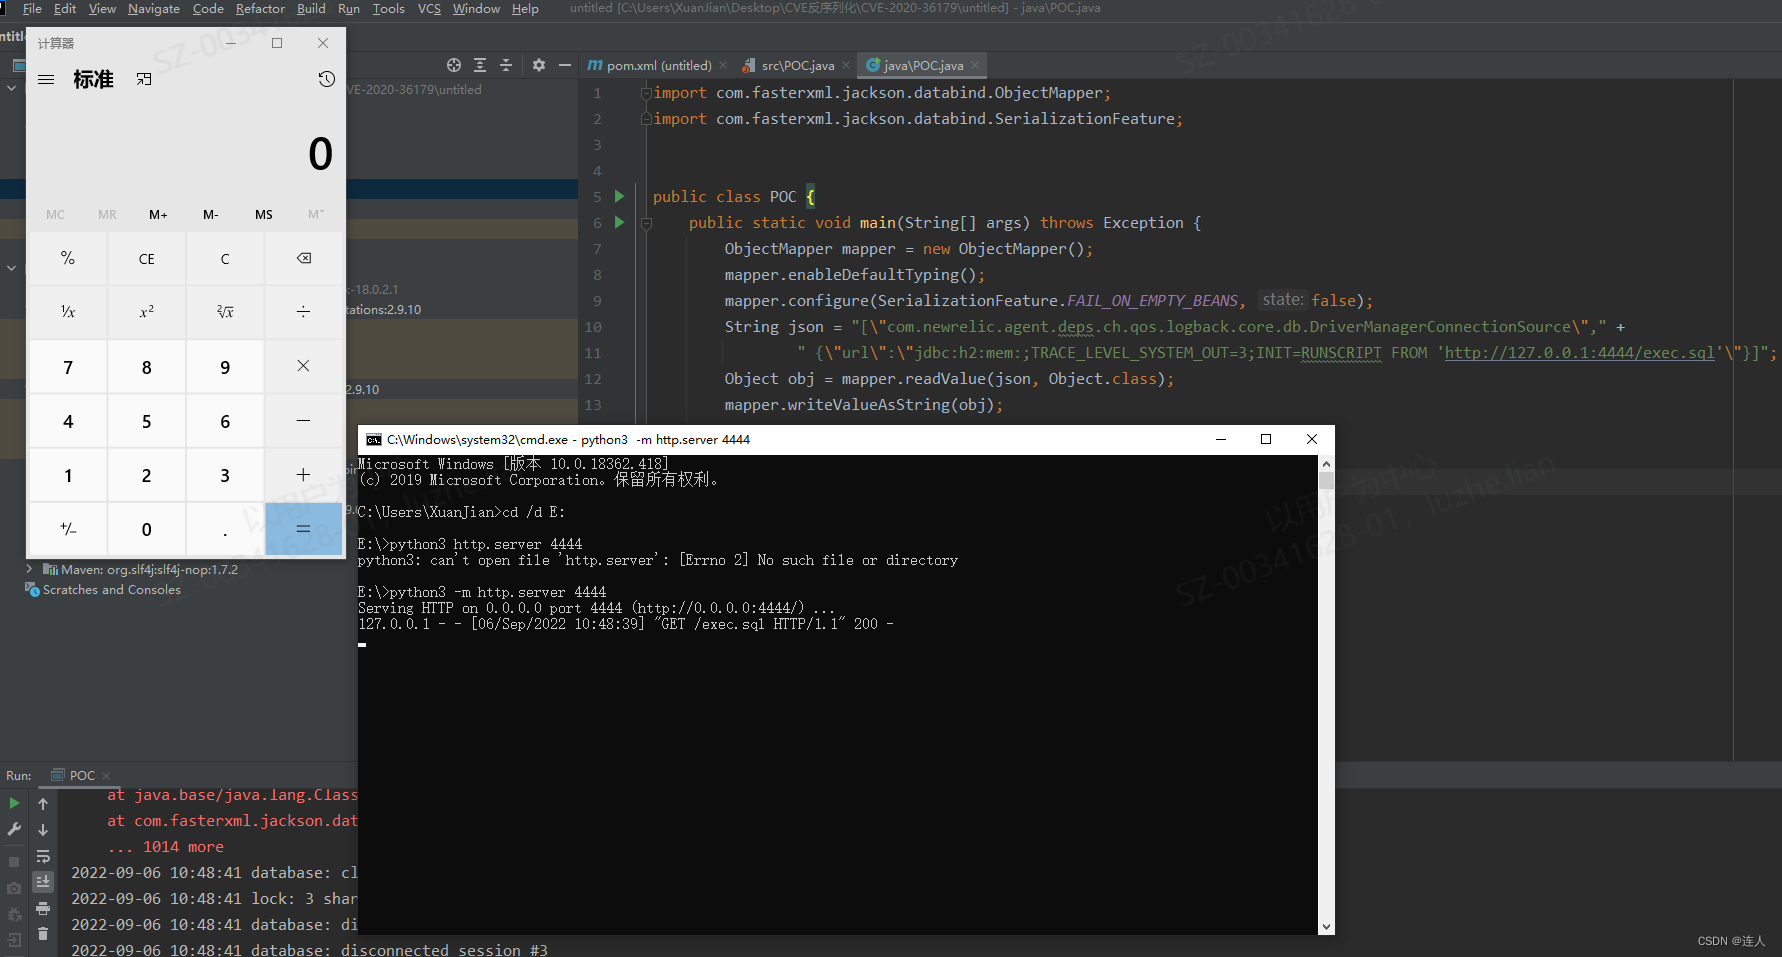Screen dimensions: 1782x957
Task: Open the VCS menu
Action: tap(429, 8)
